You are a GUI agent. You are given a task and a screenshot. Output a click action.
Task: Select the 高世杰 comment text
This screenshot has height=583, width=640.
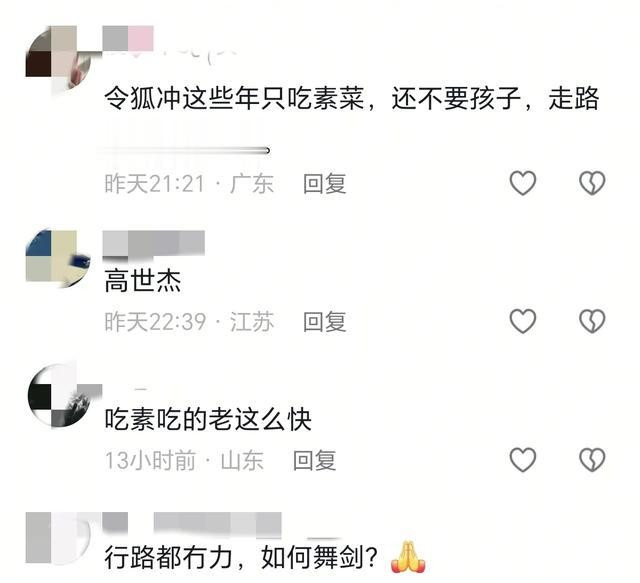(x=143, y=281)
